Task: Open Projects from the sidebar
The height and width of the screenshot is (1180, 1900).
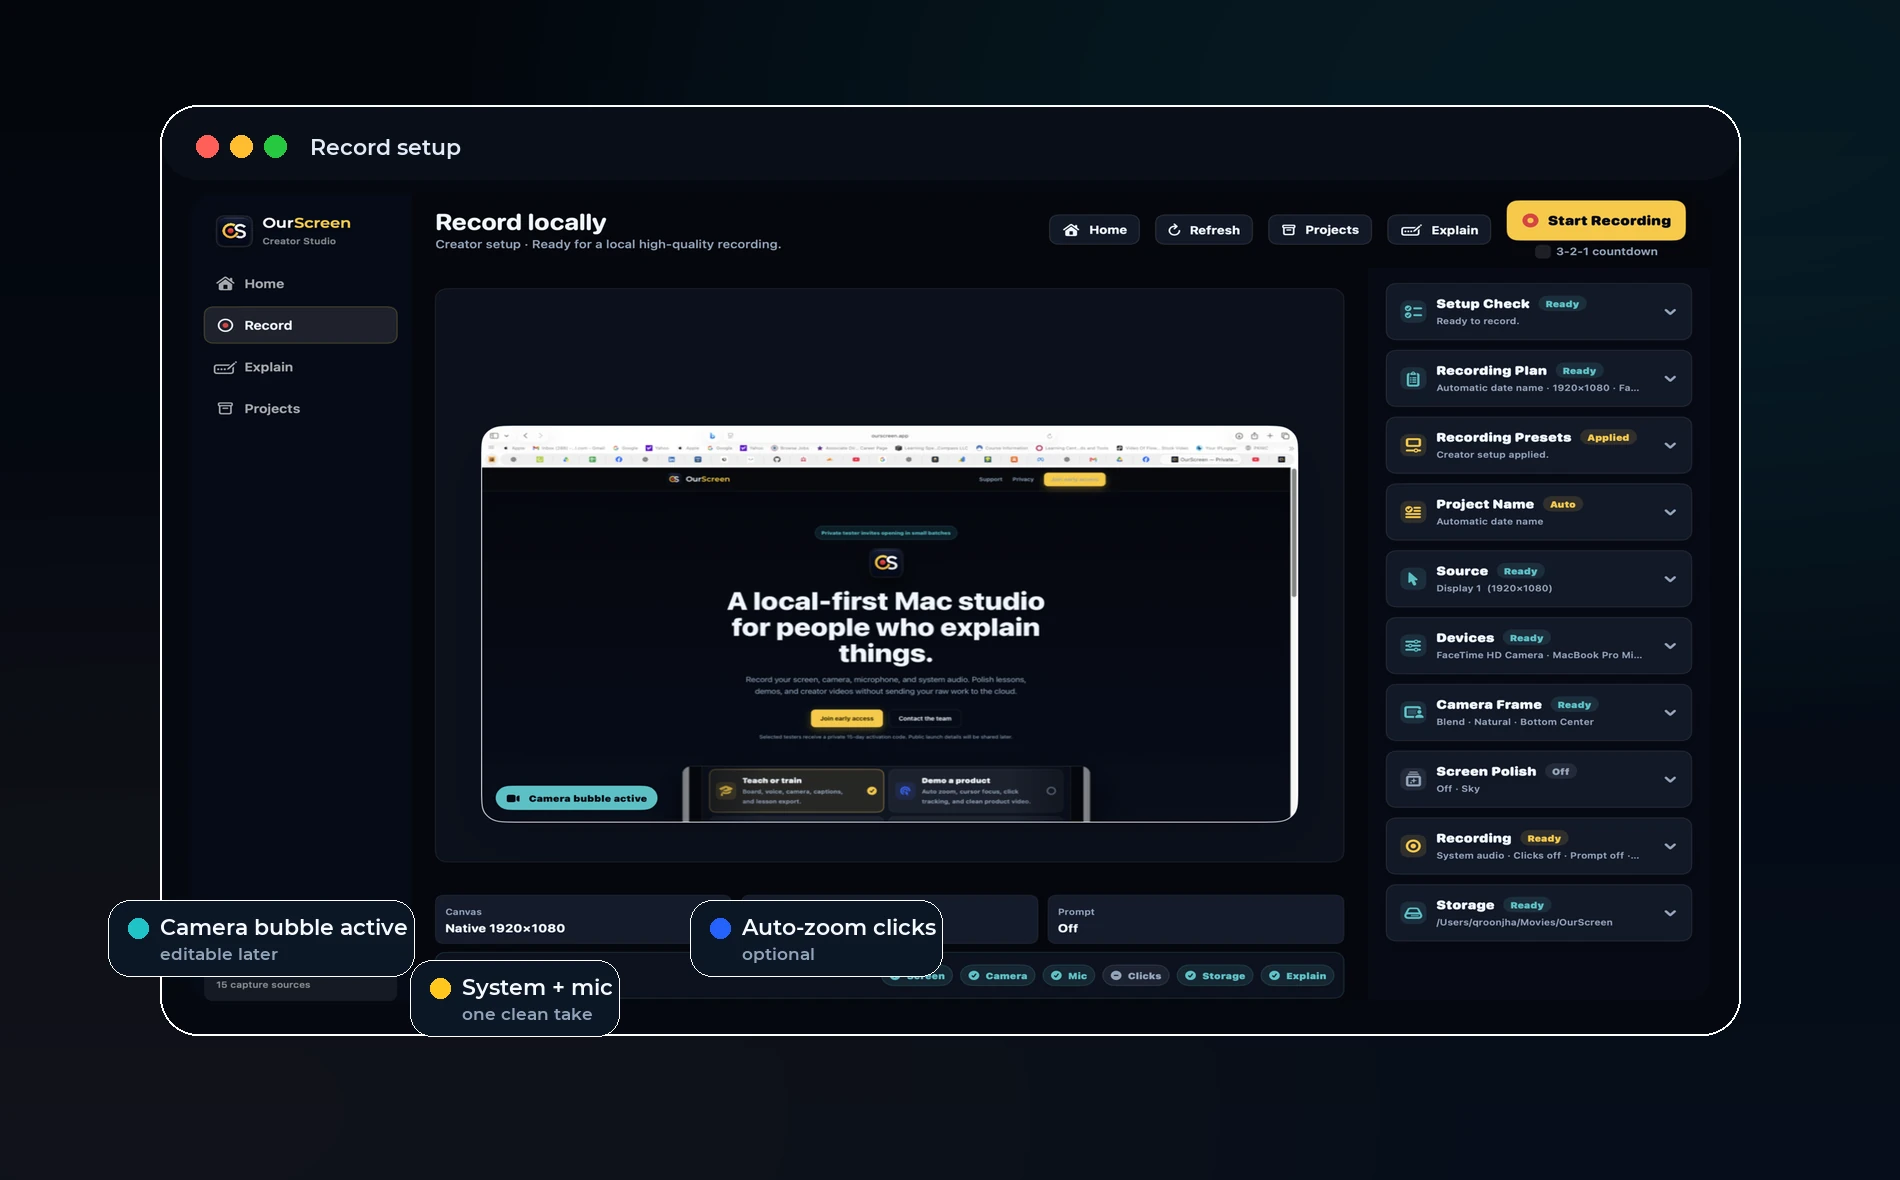Action: 300,409
